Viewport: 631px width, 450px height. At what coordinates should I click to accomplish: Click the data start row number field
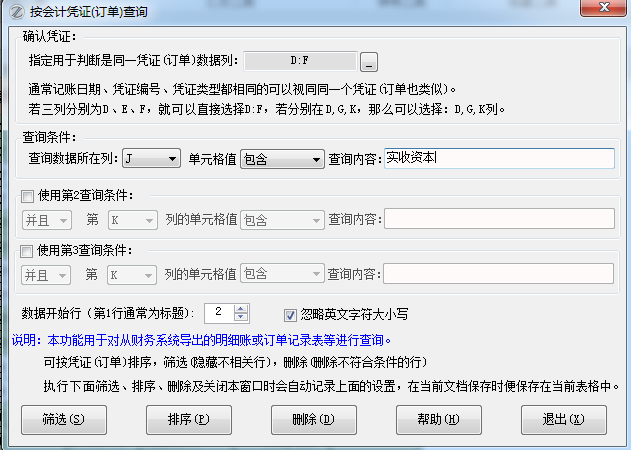pos(218,313)
